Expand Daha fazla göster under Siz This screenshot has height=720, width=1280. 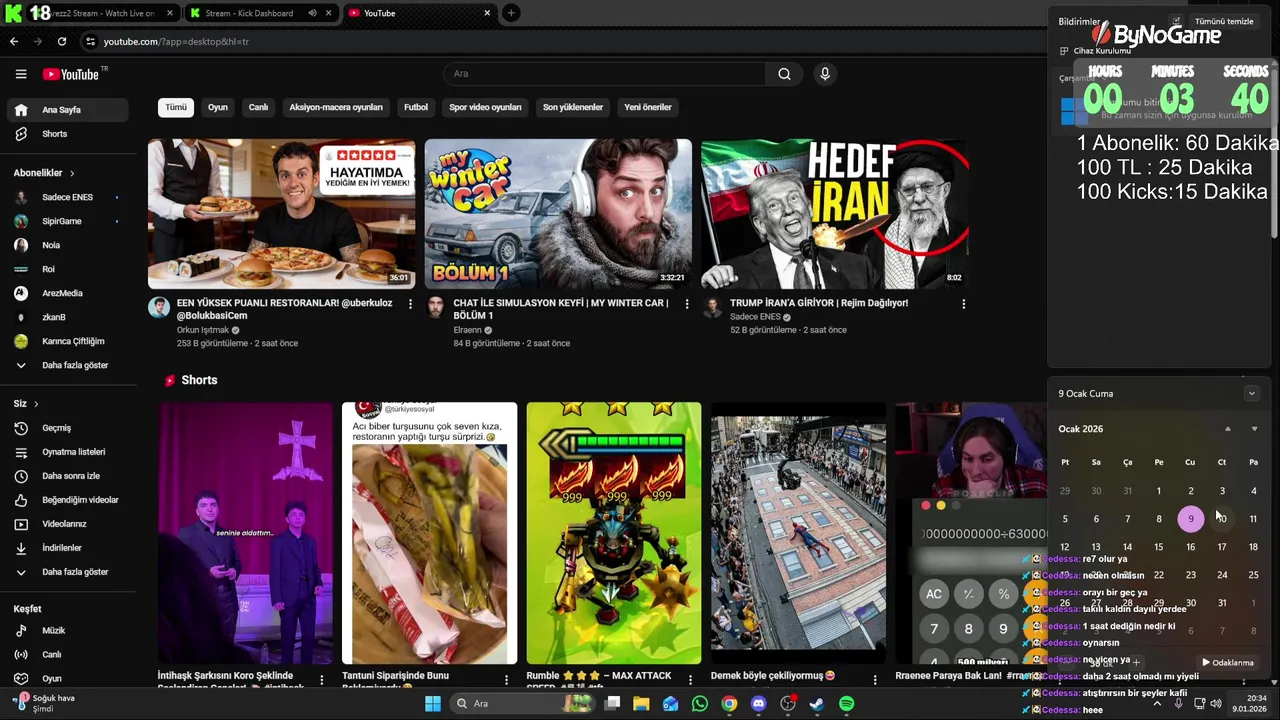point(68,572)
